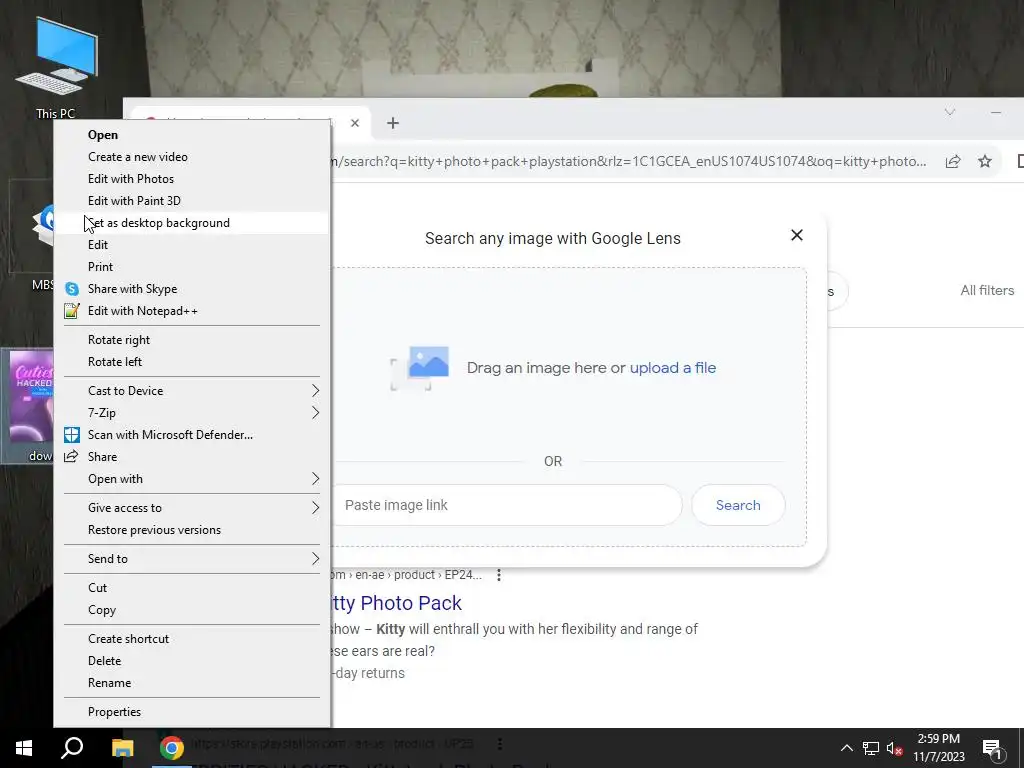Open Chrome tab search chevron
Image resolution: width=1024 pixels, height=768 pixels.
tap(950, 112)
